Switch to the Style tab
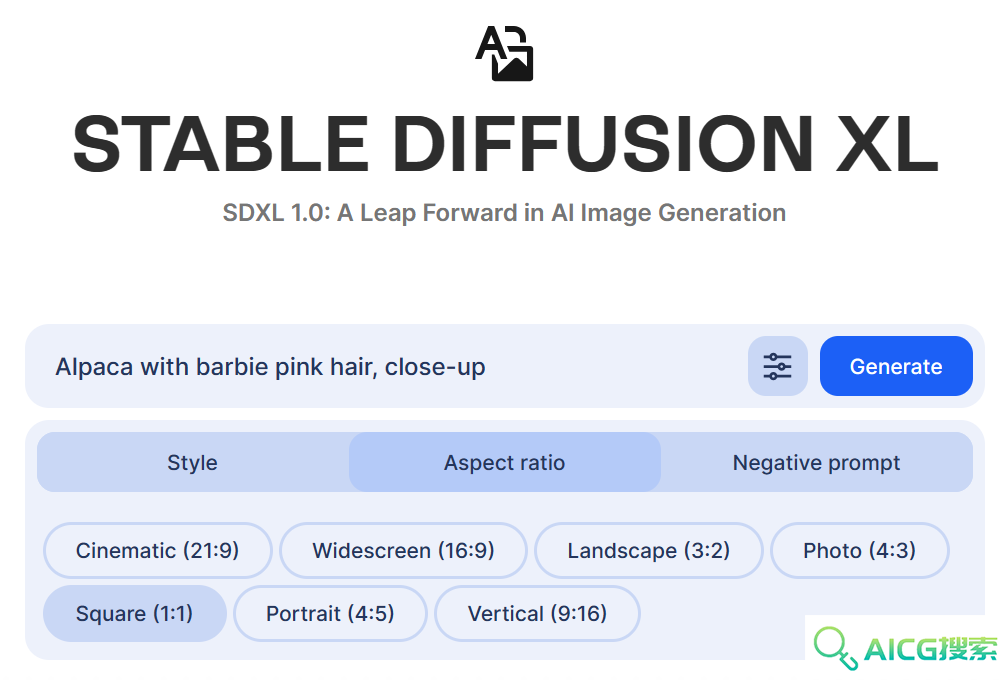 point(192,462)
